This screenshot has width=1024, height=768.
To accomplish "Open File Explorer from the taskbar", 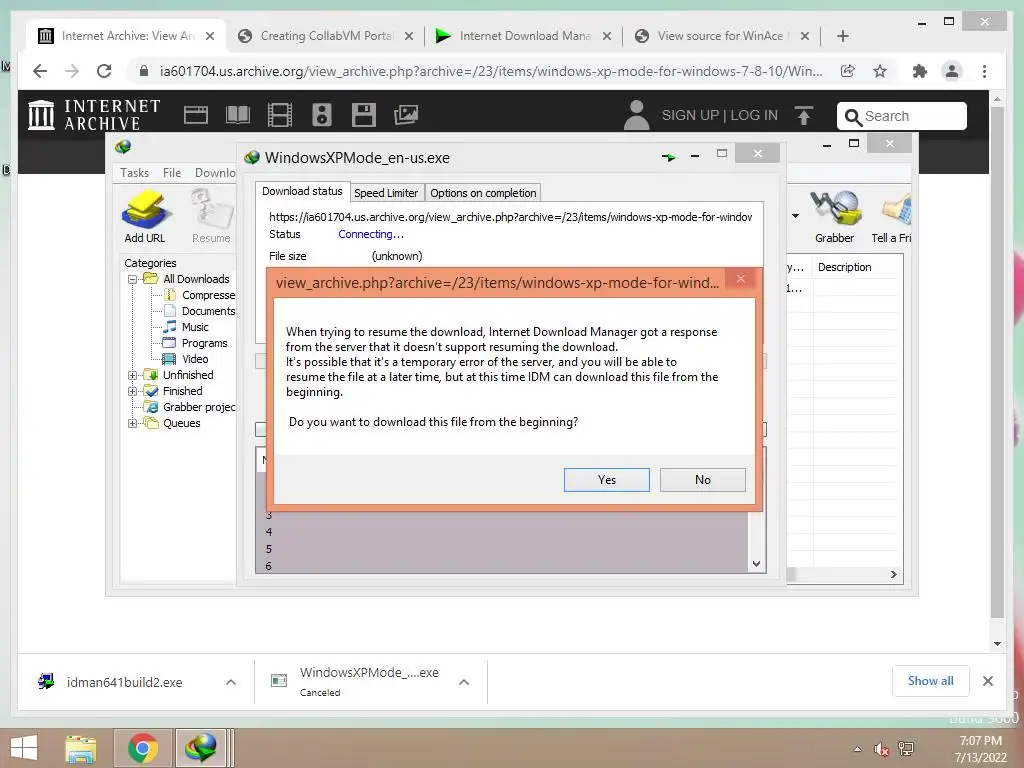I will [x=81, y=748].
